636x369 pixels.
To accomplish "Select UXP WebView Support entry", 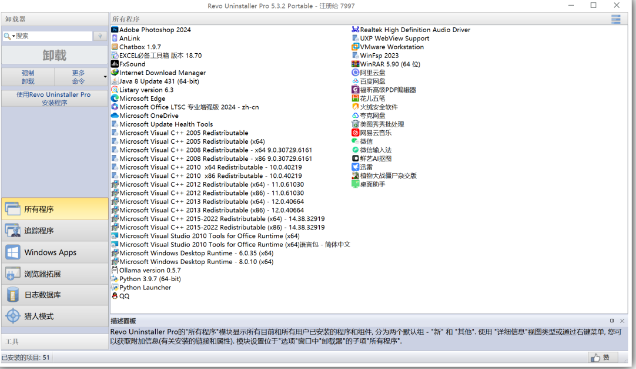I will tap(391, 38).
